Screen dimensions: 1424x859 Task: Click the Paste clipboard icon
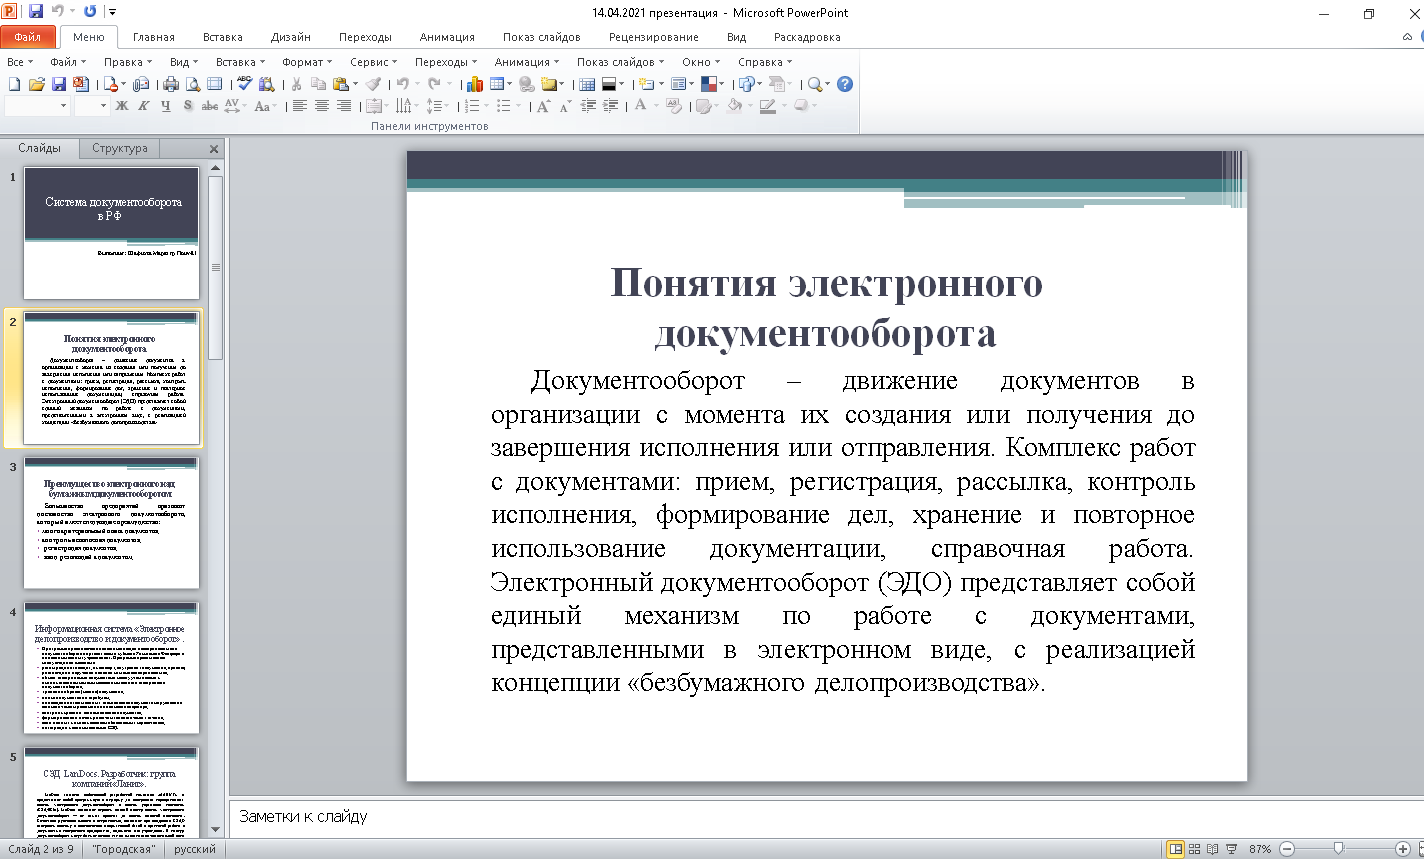coord(340,84)
